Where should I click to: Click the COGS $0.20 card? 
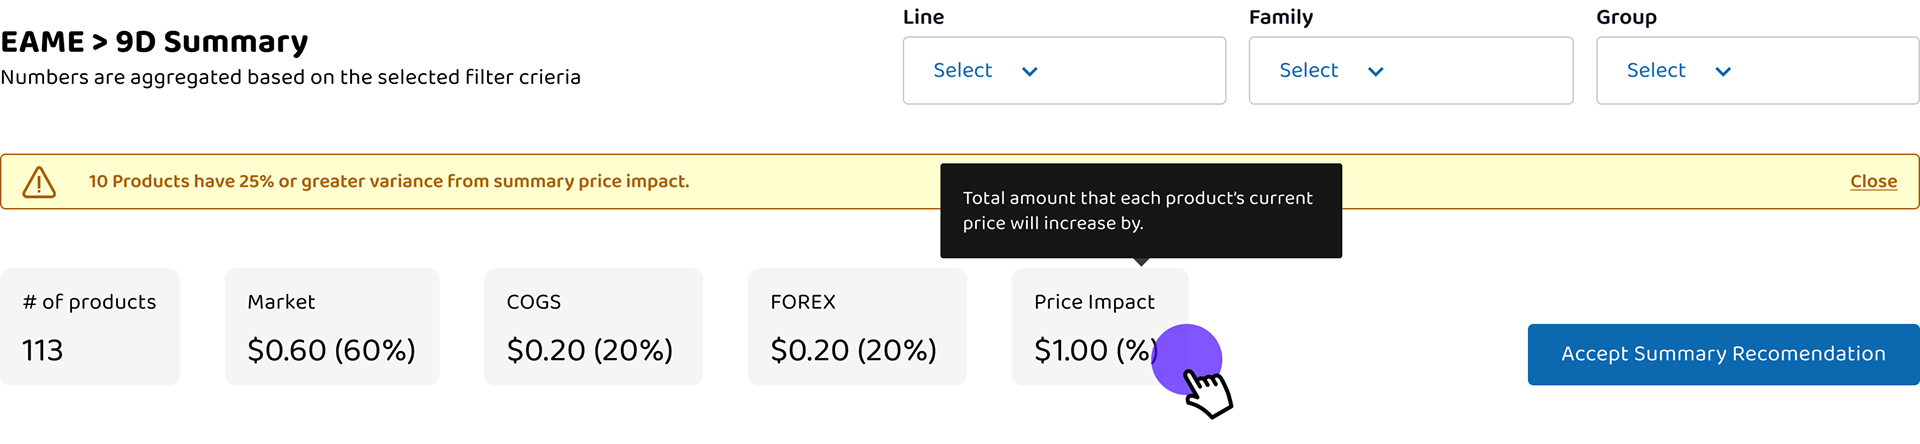coord(593,326)
